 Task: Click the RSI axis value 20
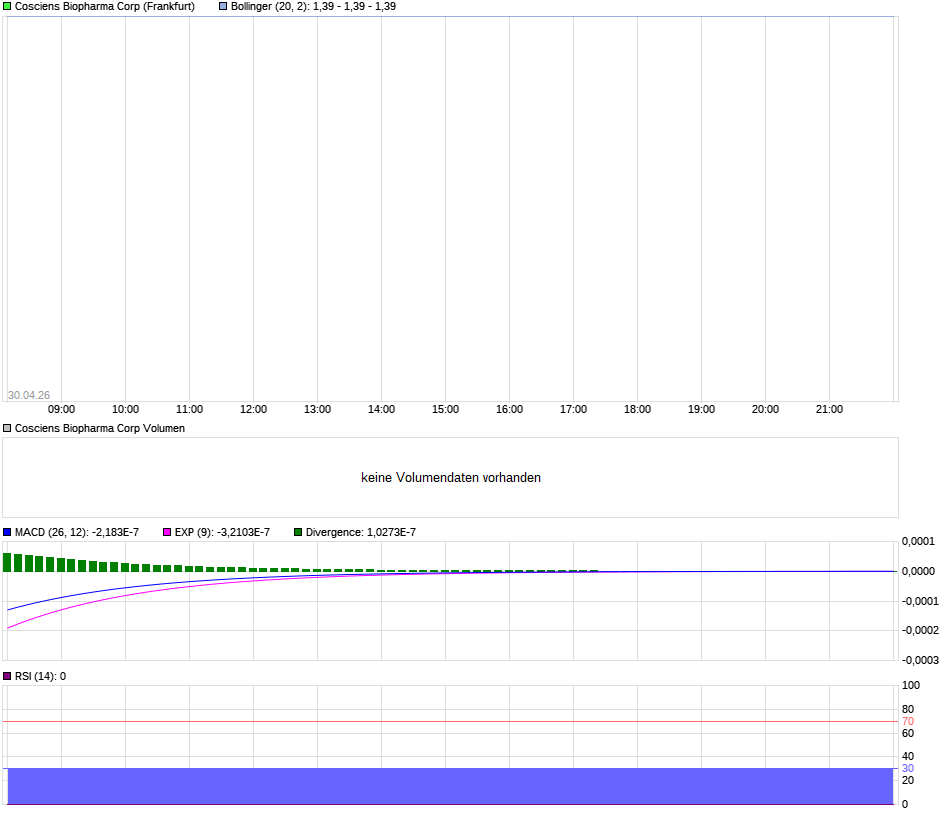coord(908,780)
